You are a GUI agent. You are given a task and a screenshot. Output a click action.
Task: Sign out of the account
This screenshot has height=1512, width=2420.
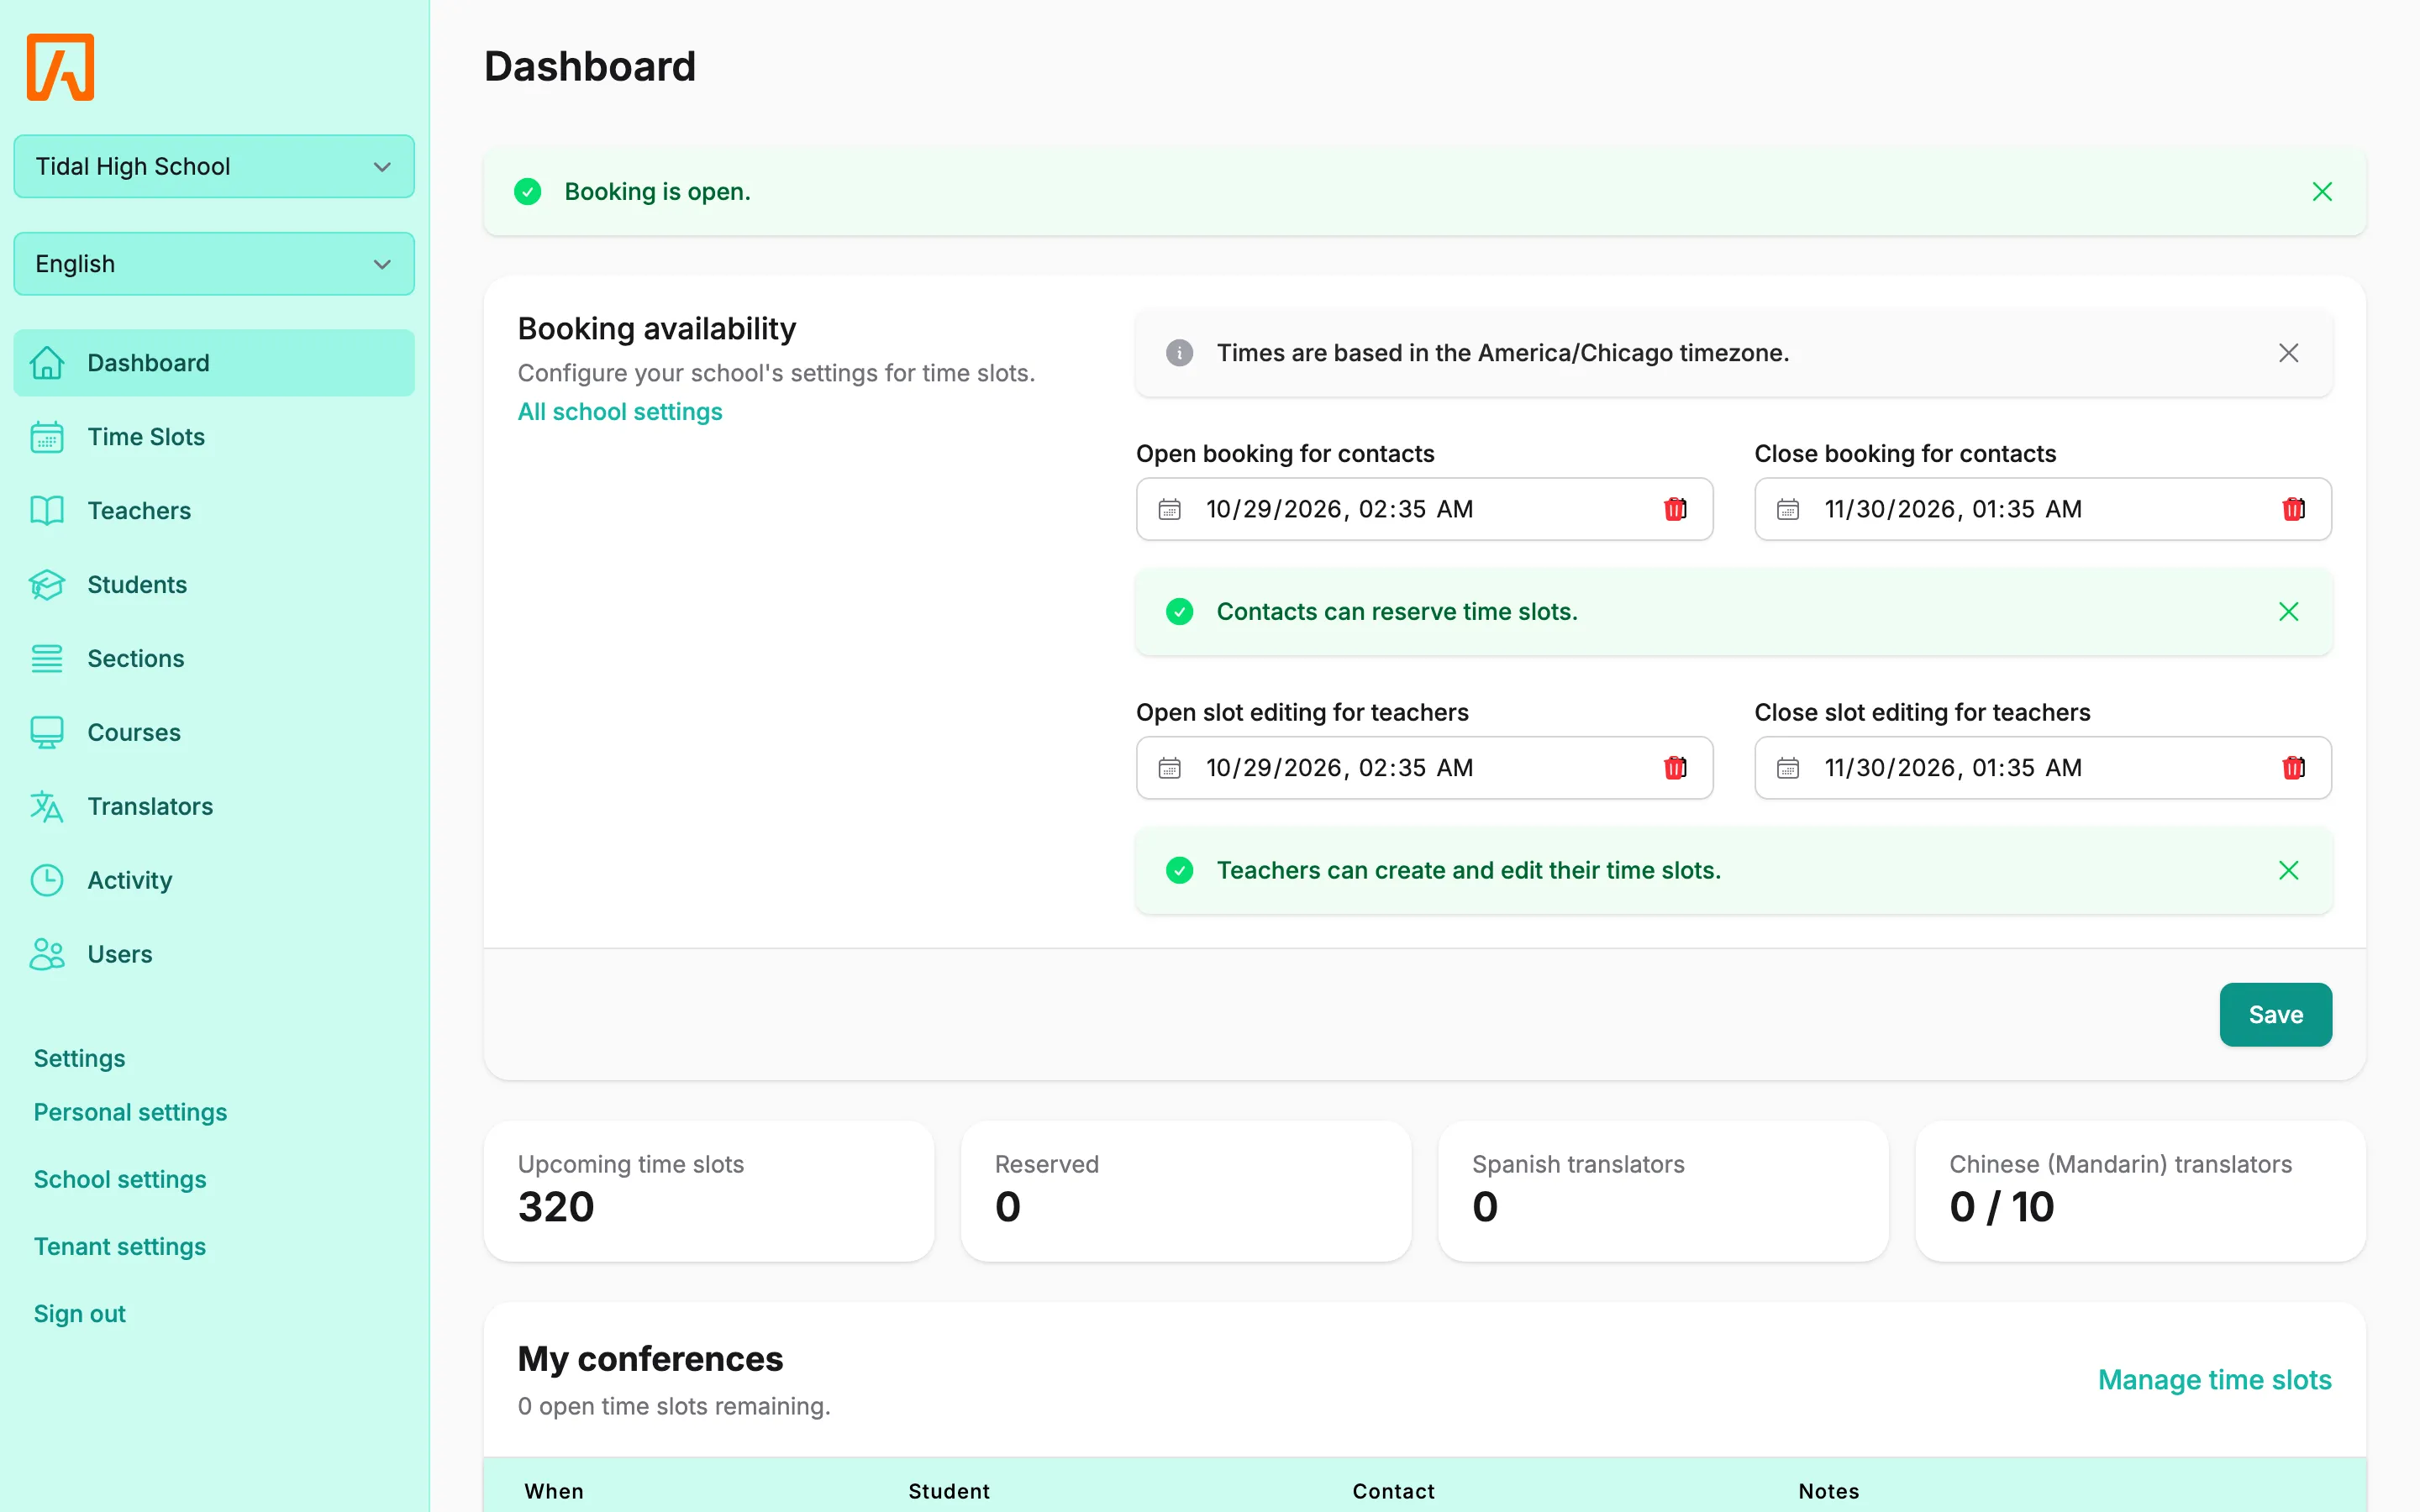[x=80, y=1314]
